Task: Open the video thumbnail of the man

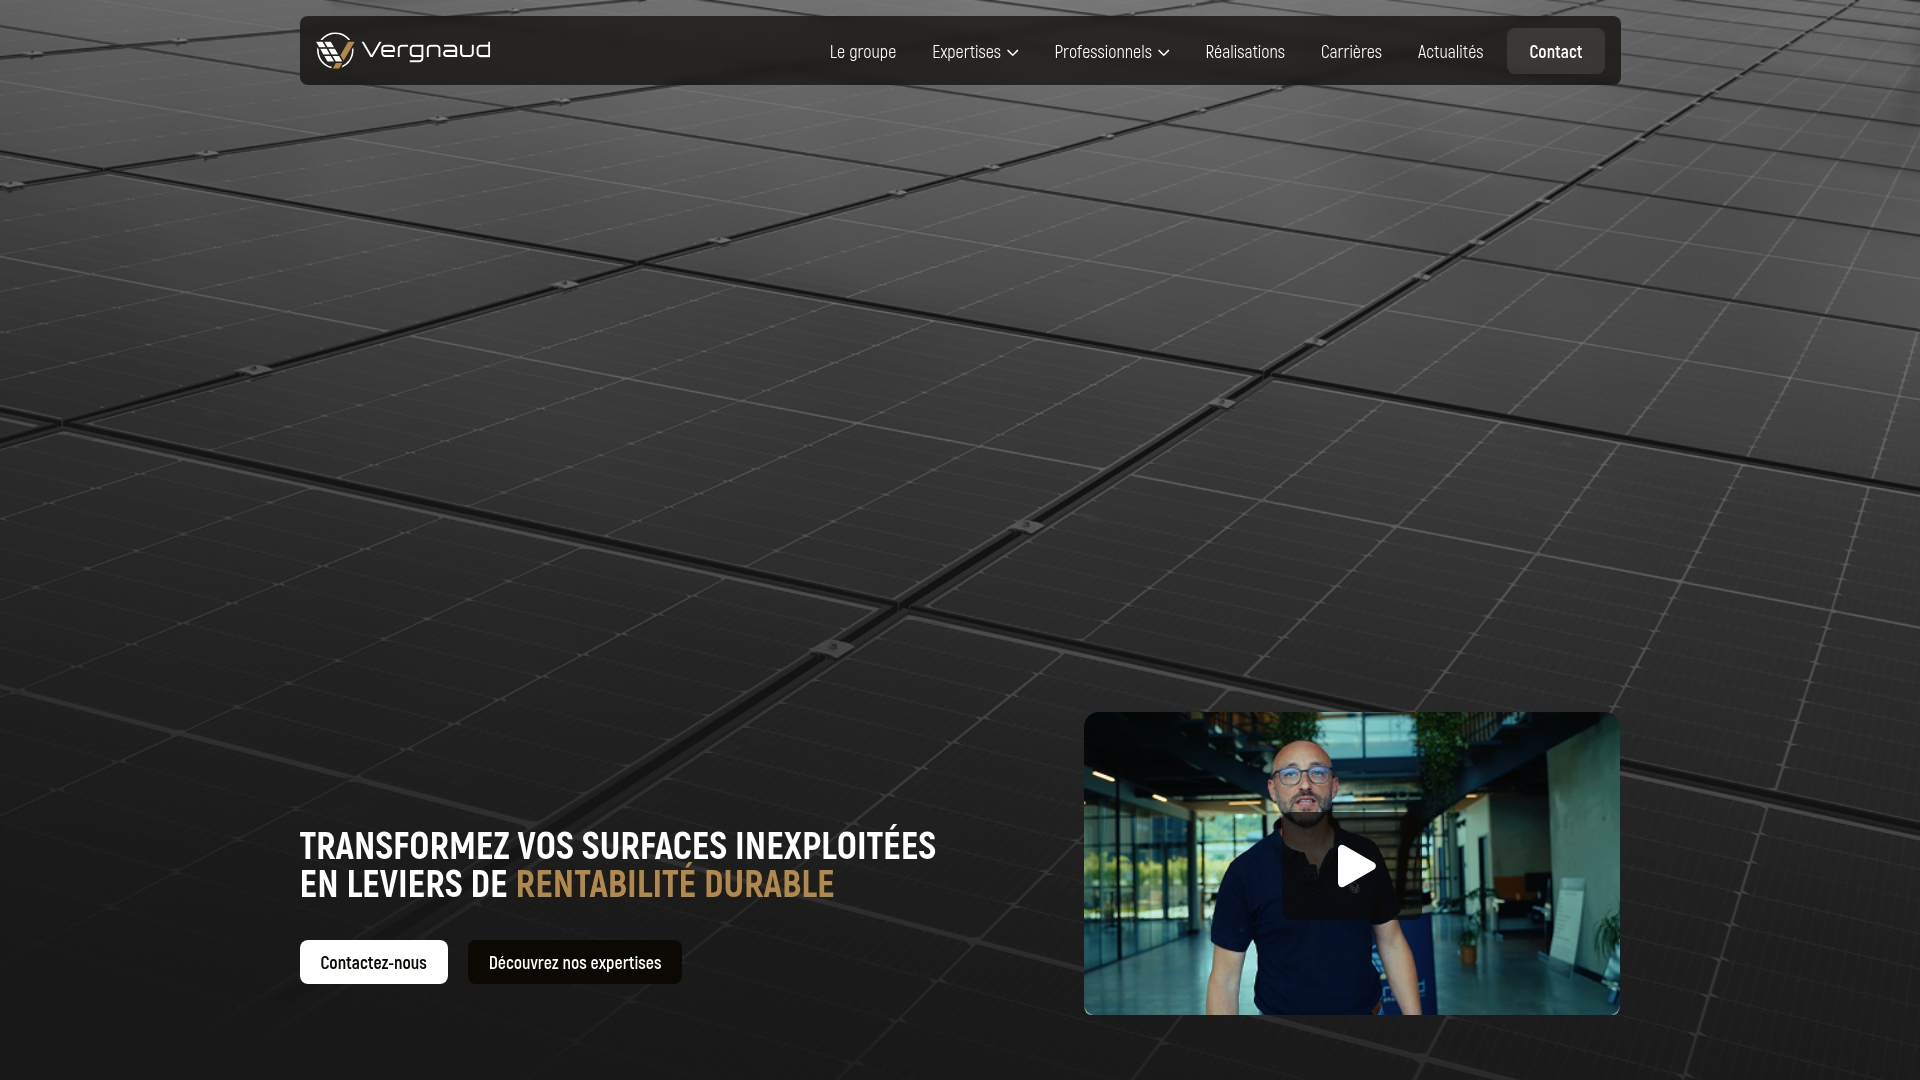Action: pyautogui.click(x=1352, y=864)
